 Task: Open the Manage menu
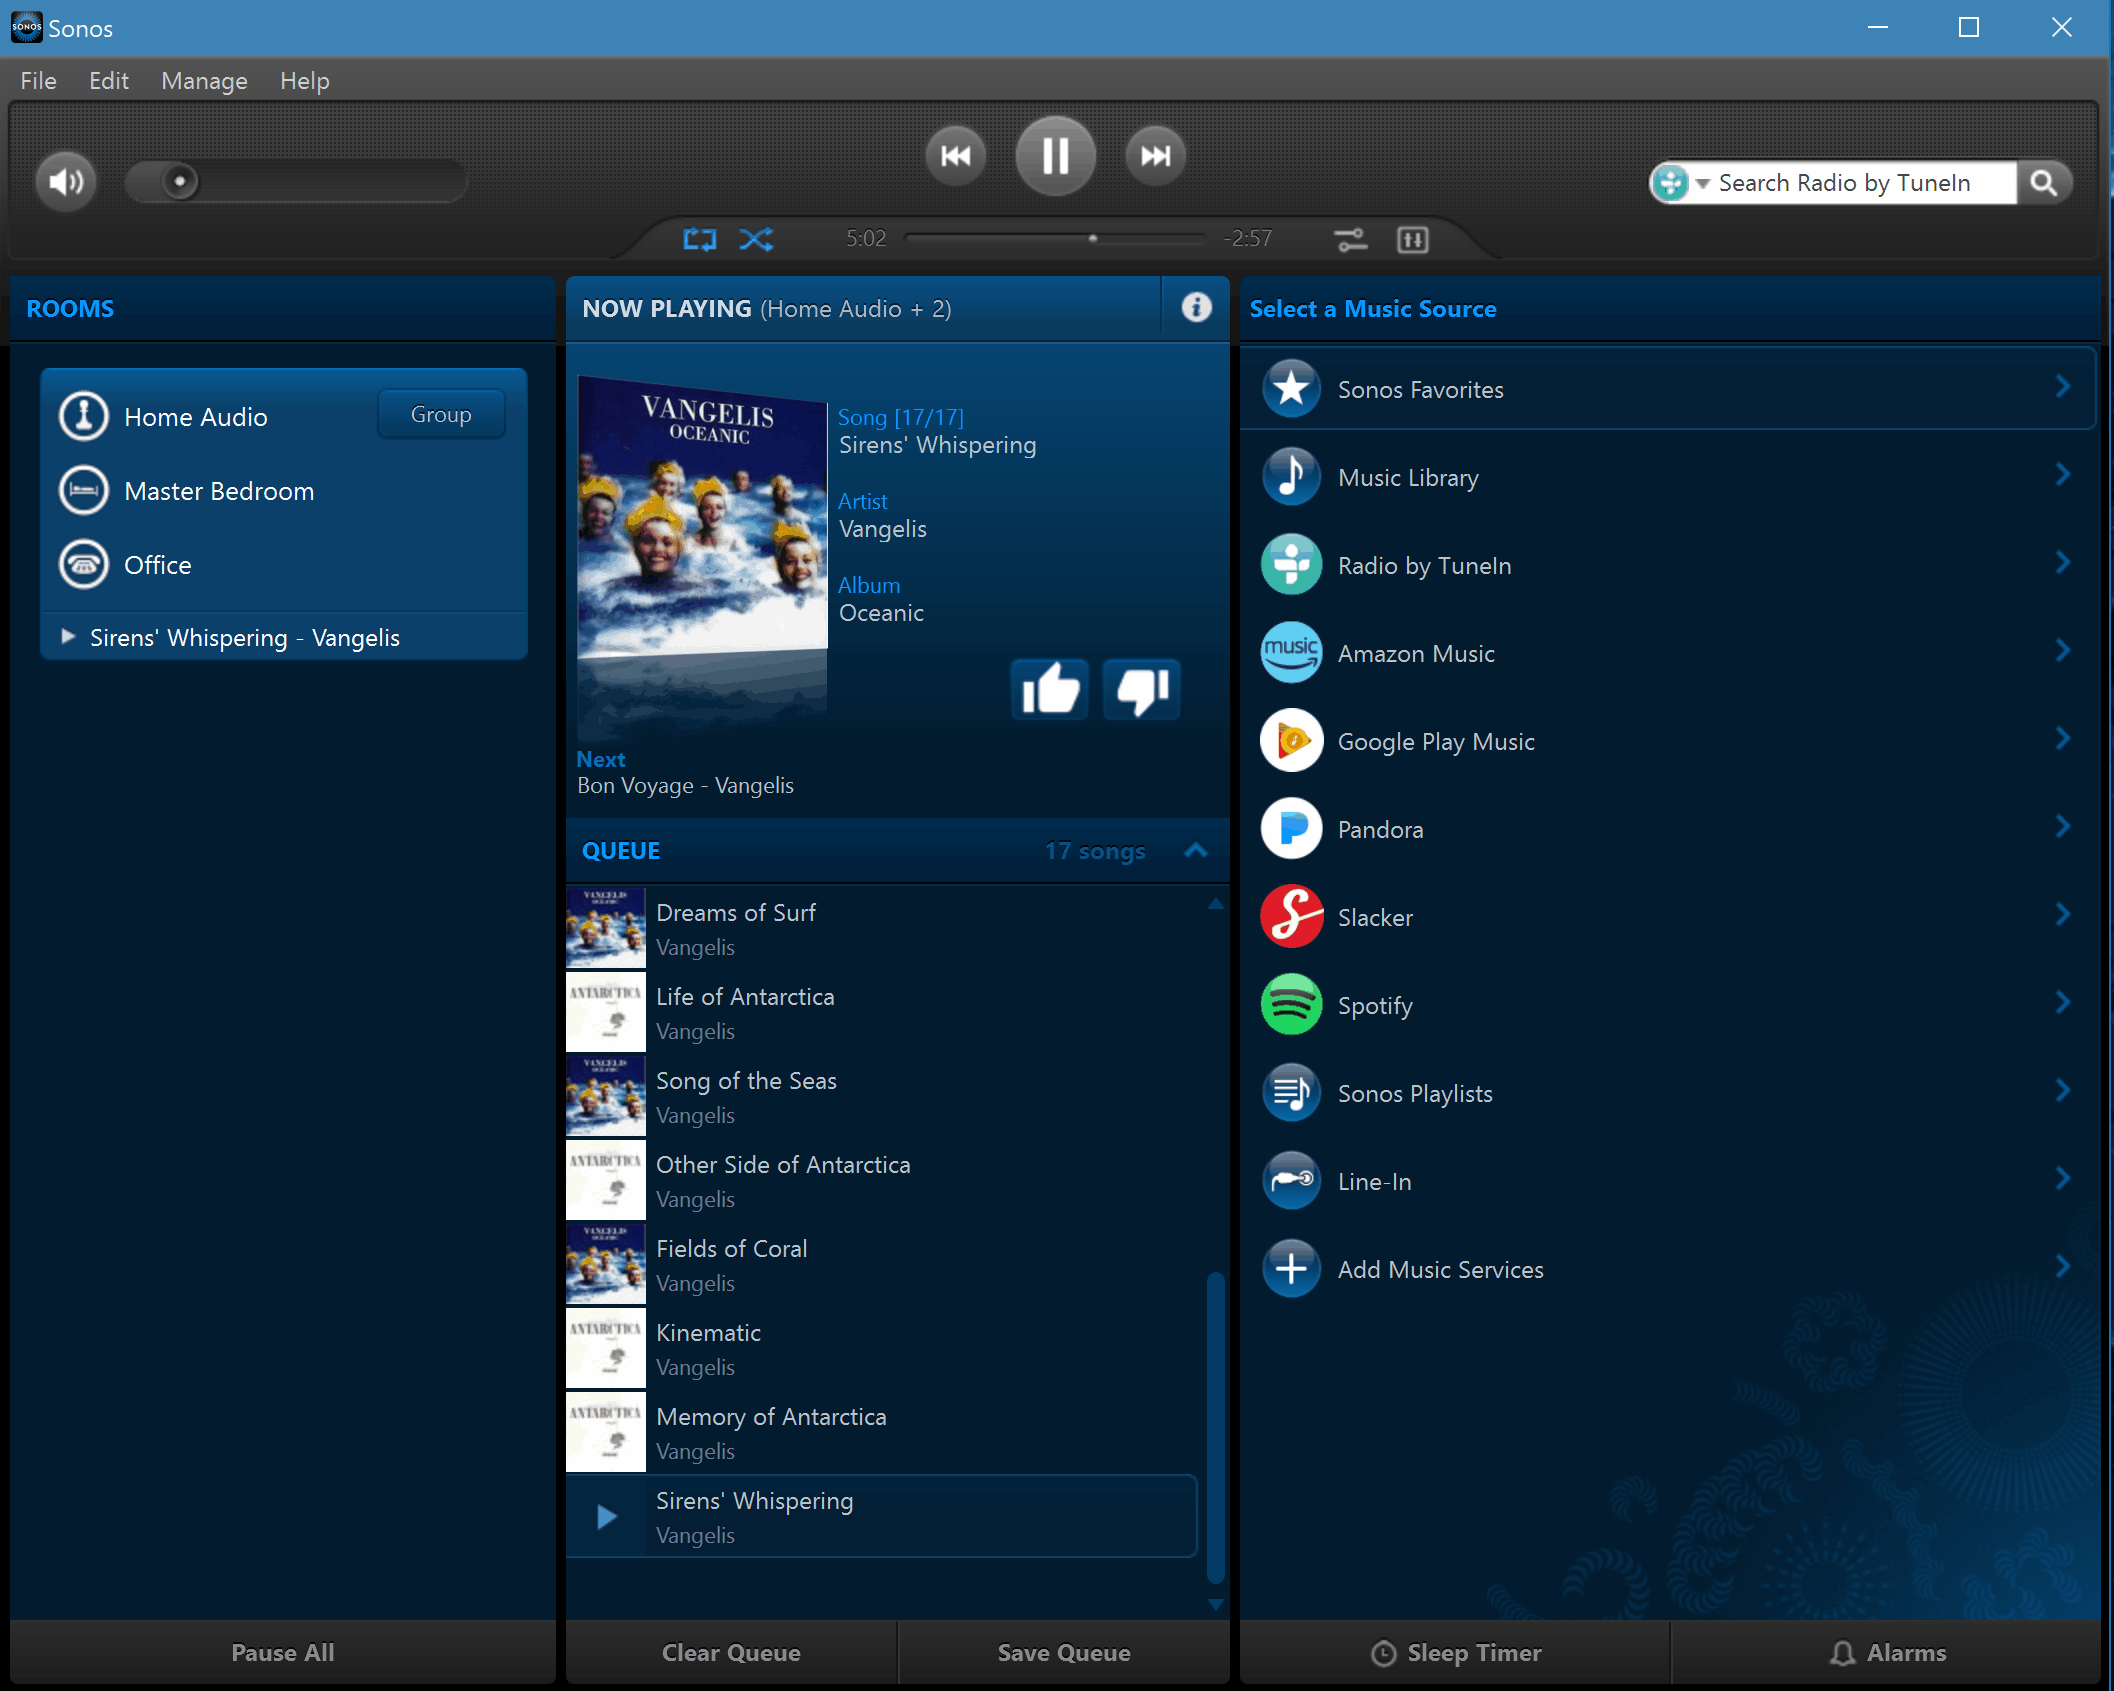pos(204,81)
